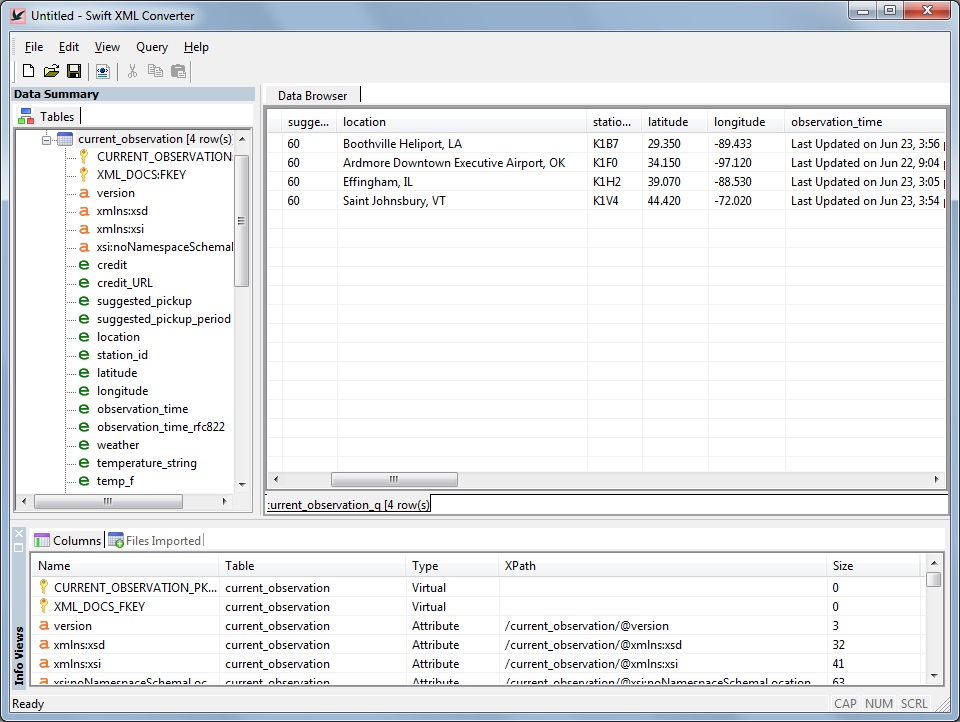Click the table icon beside current_observation node
The image size is (960, 722).
65,139
